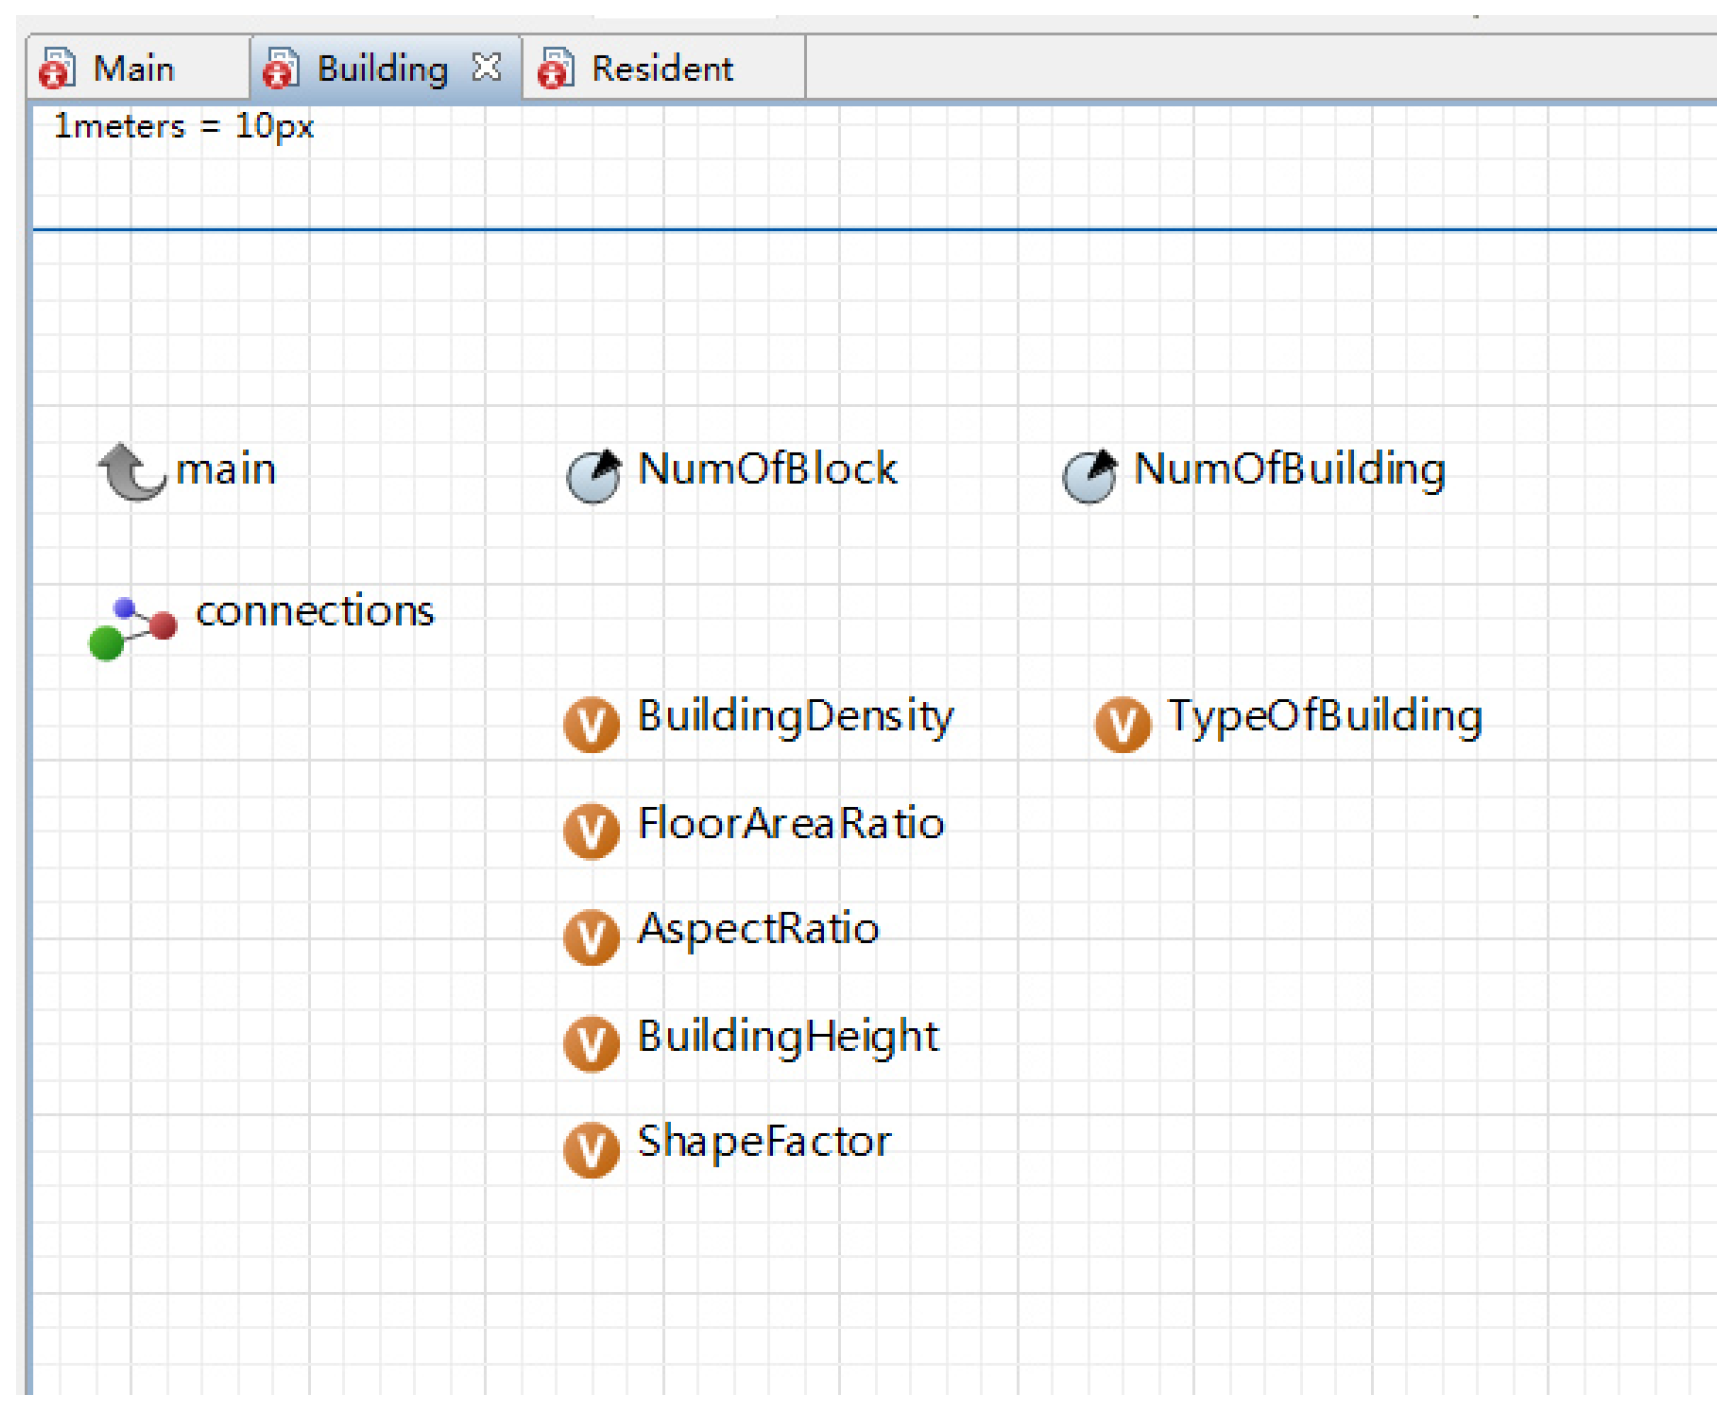Click the 'NumOfBuilding' label
Screen dimensions: 1730x1413
[x=1290, y=469]
